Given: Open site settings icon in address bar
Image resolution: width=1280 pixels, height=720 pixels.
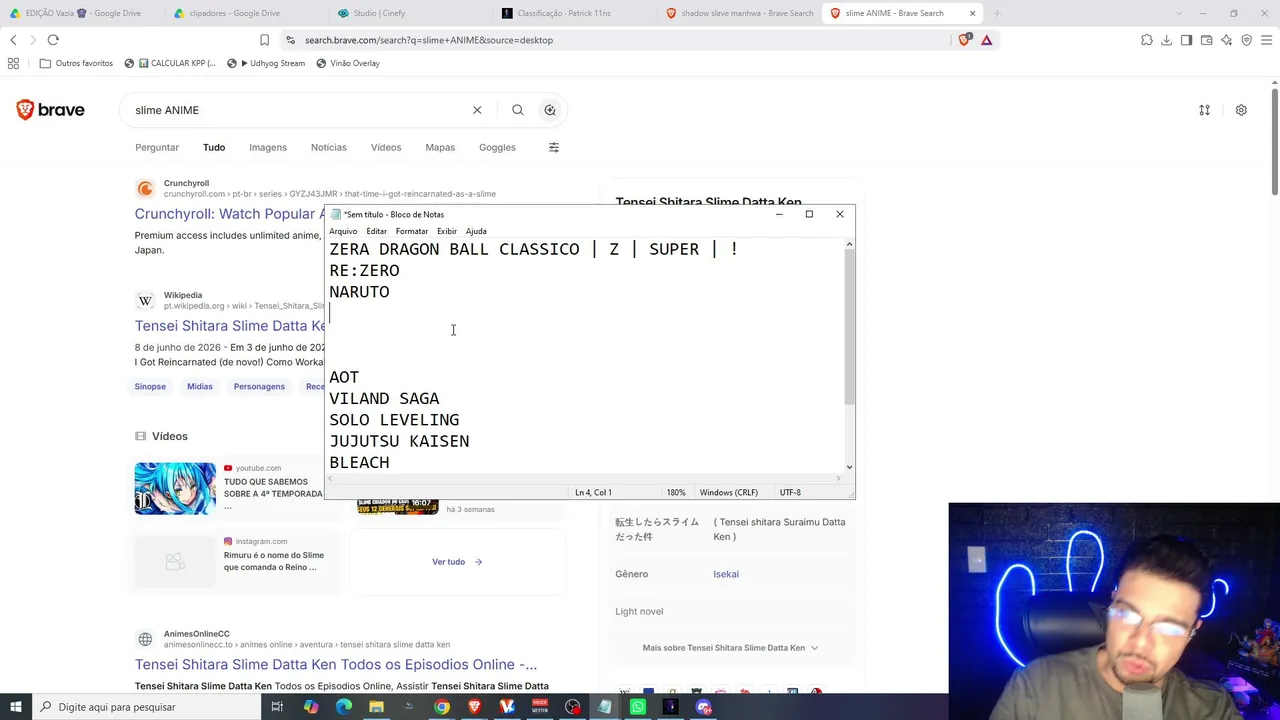Looking at the screenshot, I should (290, 40).
